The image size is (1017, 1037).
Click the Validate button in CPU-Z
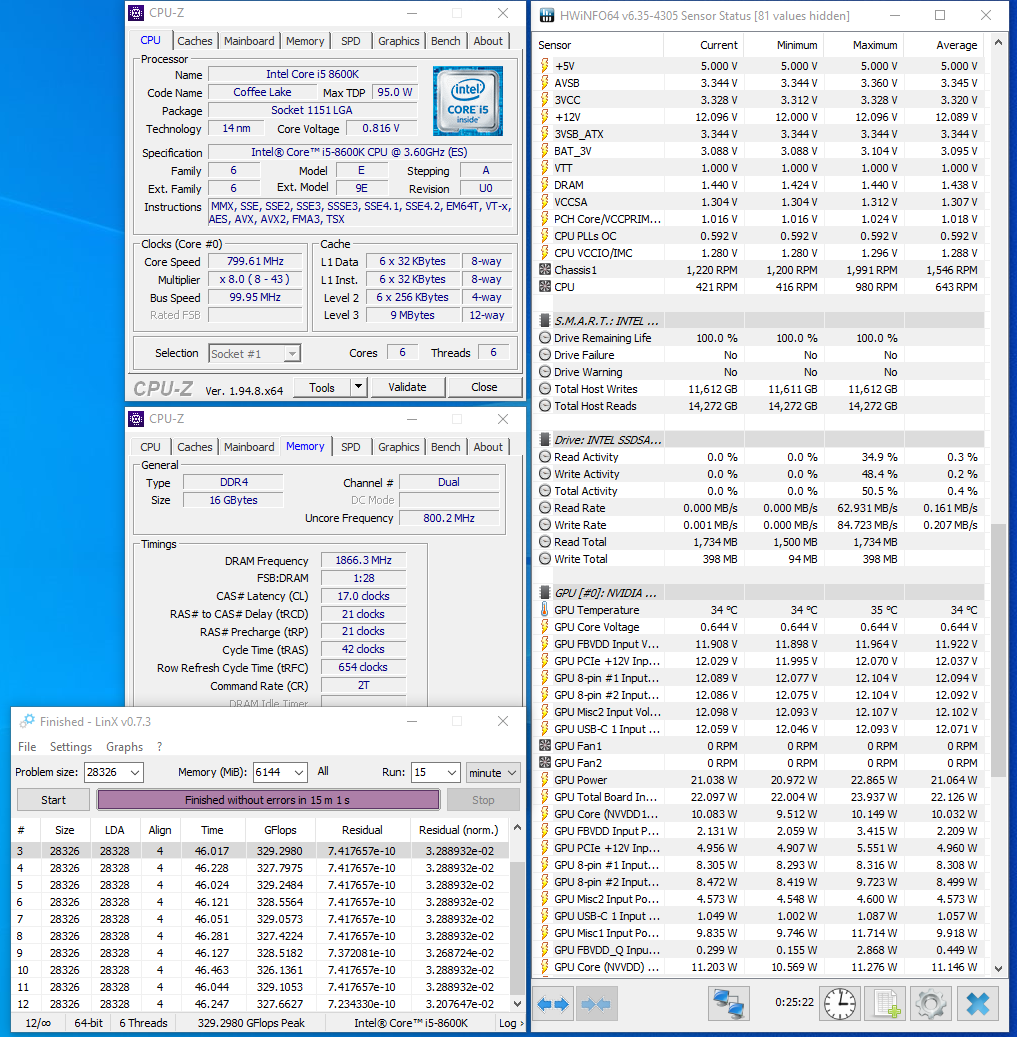tap(407, 387)
